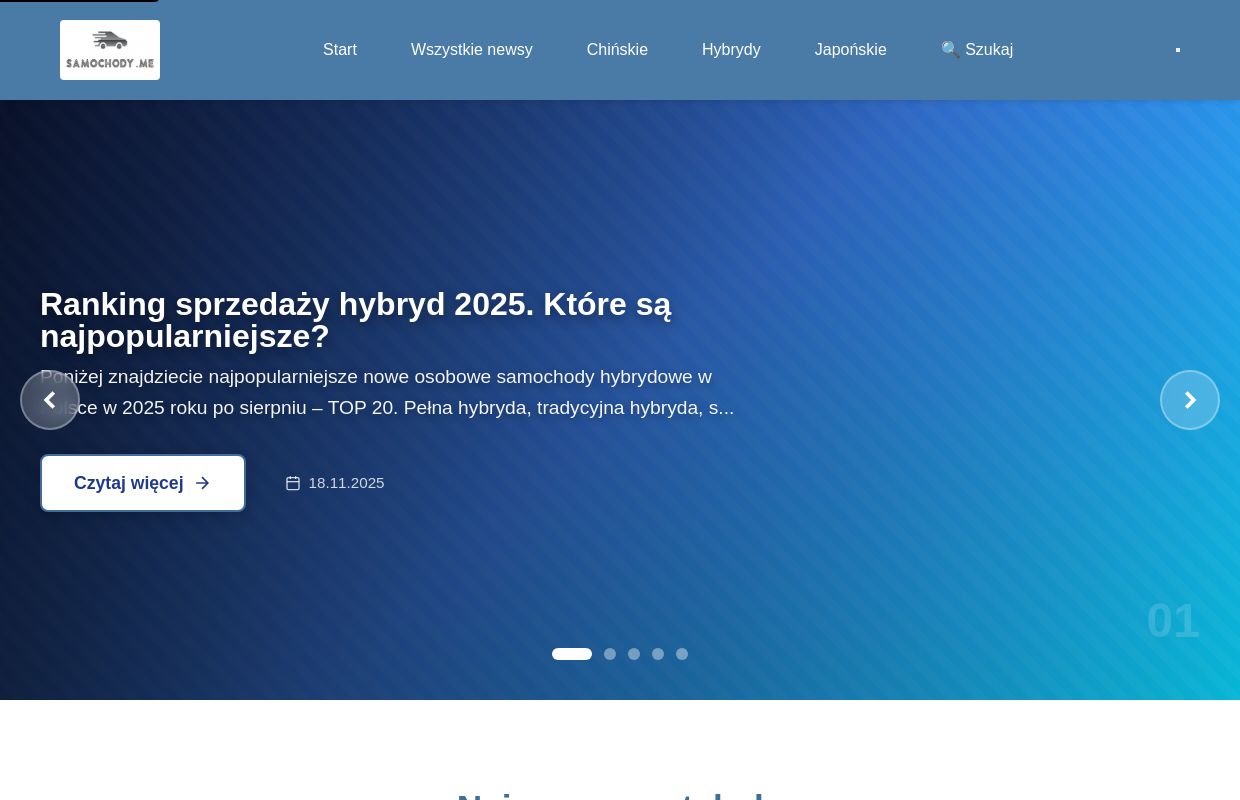Viewport: 1240px width, 800px height.
Task: Activate the last carousel slide indicator
Action: coord(682,654)
